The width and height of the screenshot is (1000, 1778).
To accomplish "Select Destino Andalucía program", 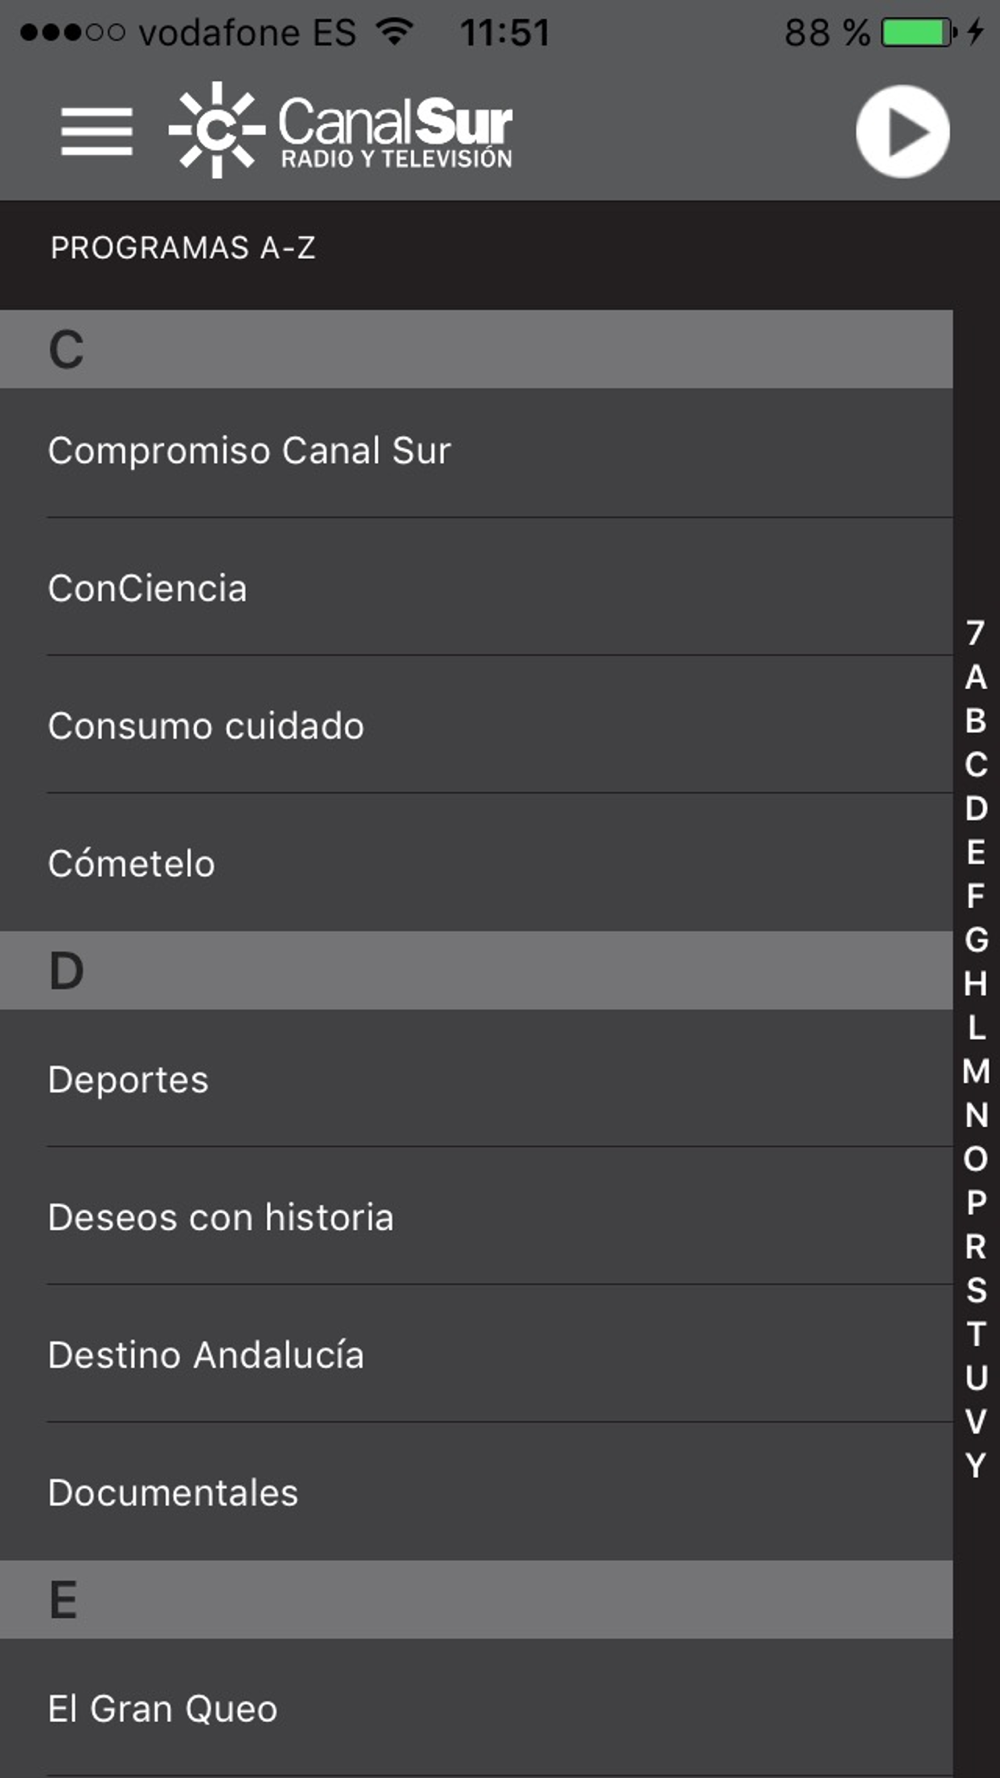I will pos(476,1355).
